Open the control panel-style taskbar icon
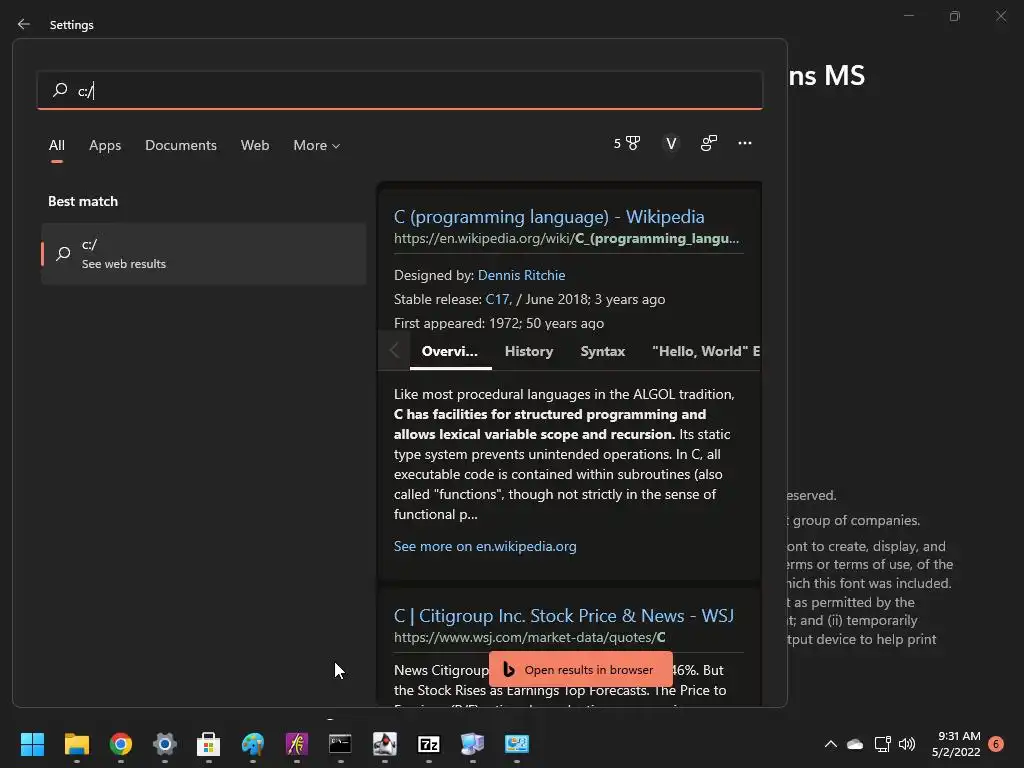This screenshot has width=1024, height=768. [517, 744]
